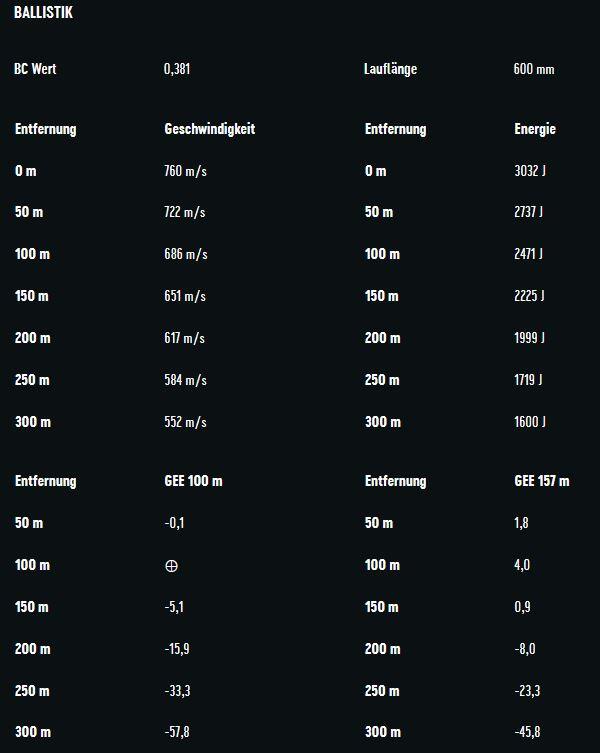
Task: Click the 686 m/s velocity value
Action: (185, 254)
